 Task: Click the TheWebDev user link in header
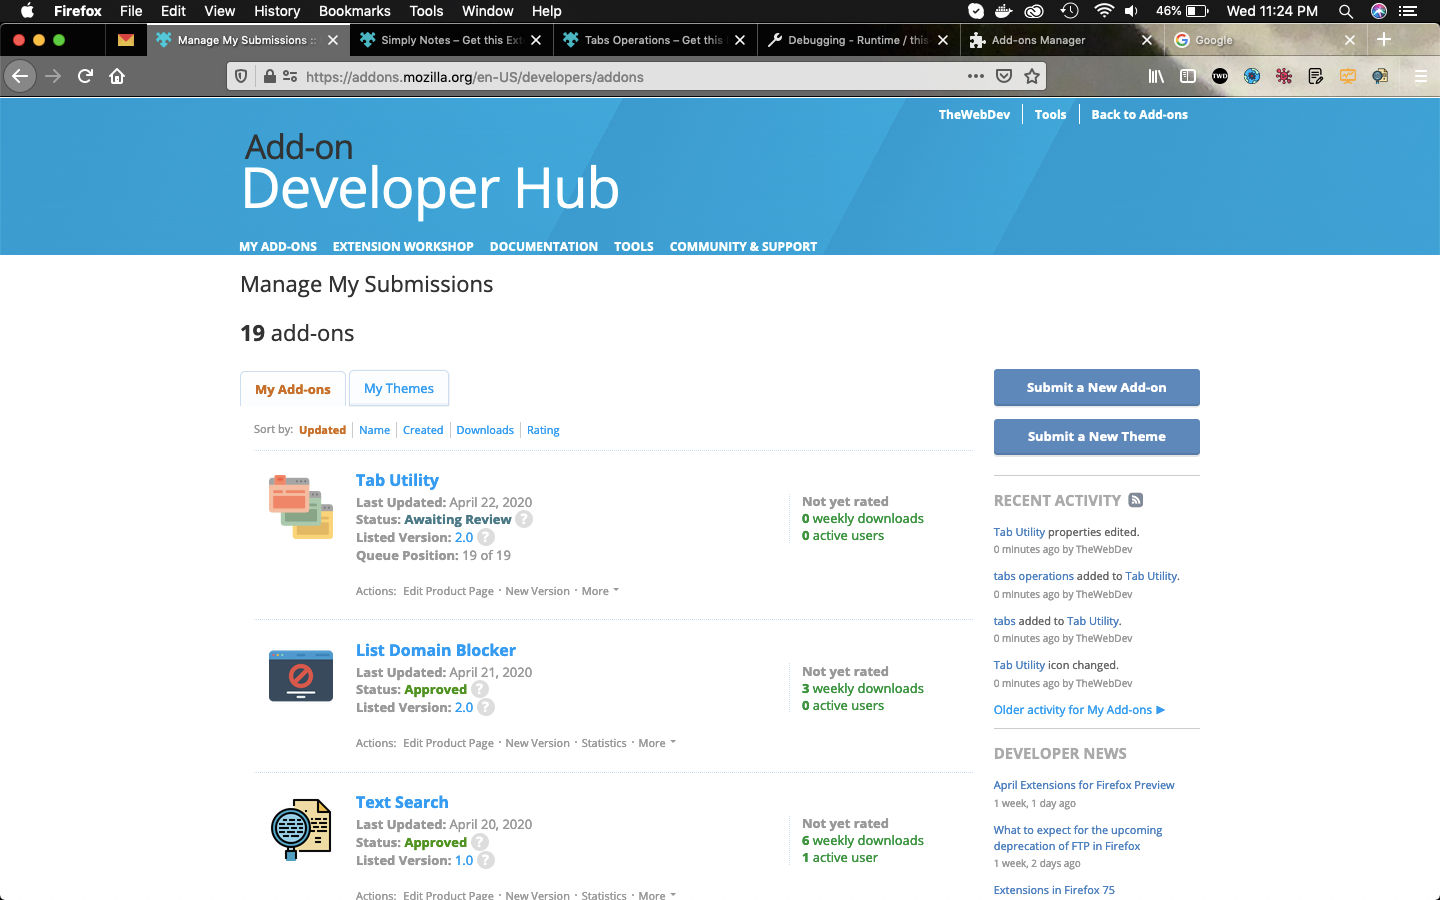pyautogui.click(x=974, y=115)
